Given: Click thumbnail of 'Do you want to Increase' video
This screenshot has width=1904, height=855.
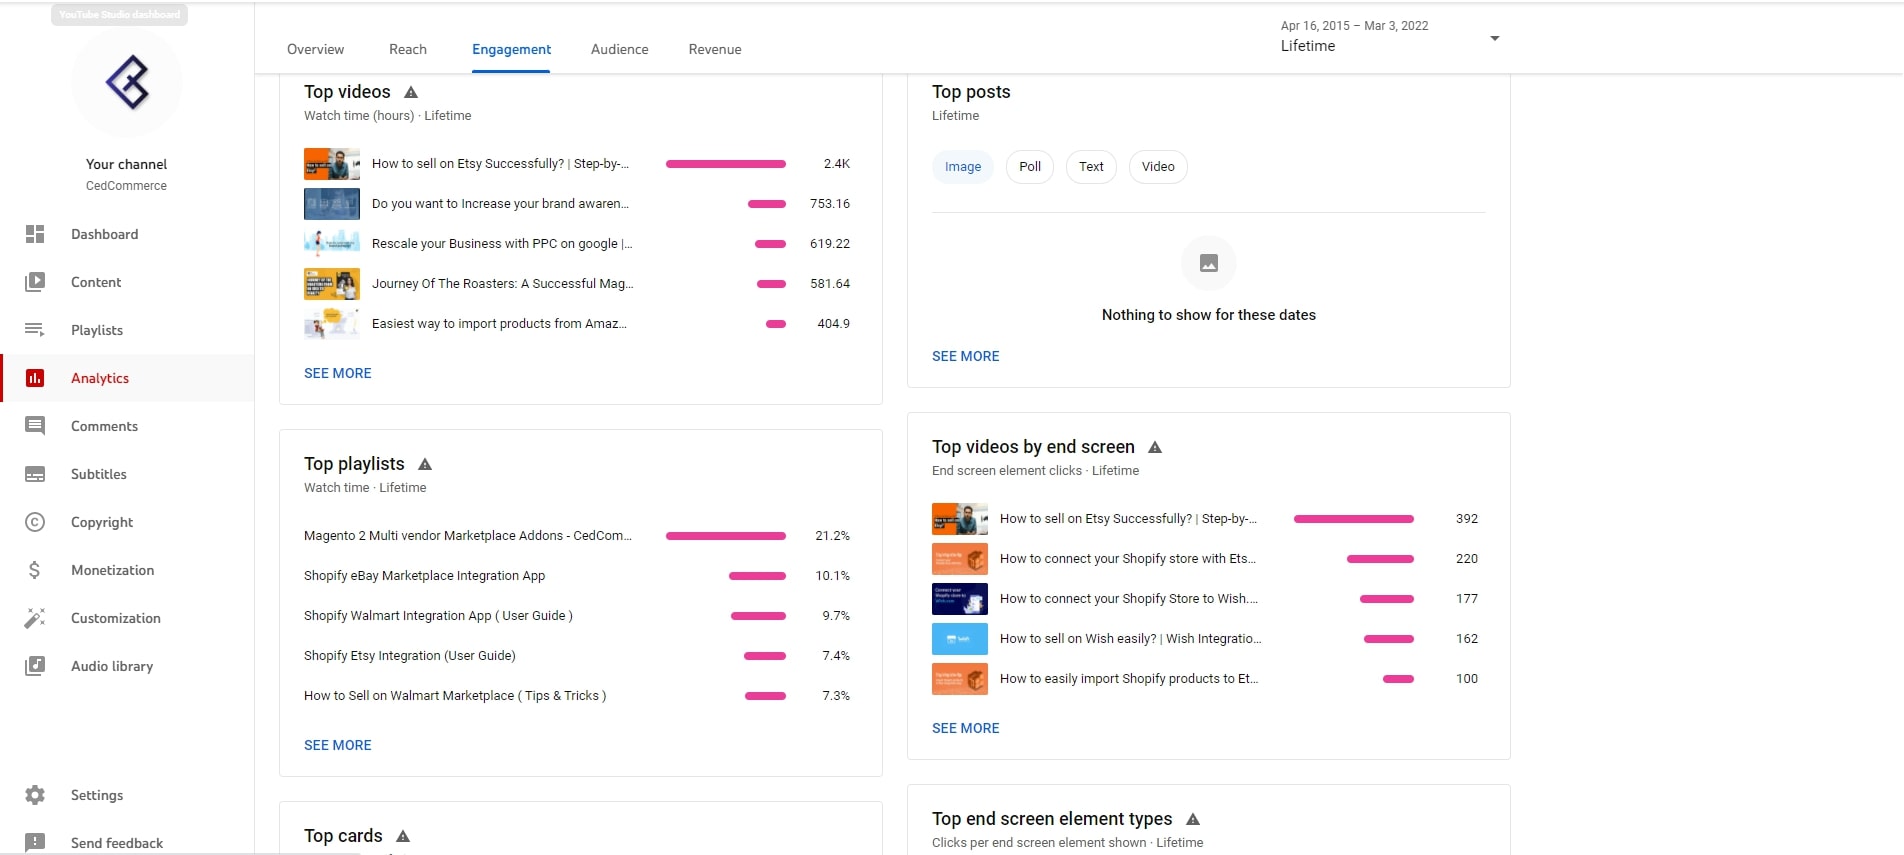Looking at the screenshot, I should (x=332, y=204).
